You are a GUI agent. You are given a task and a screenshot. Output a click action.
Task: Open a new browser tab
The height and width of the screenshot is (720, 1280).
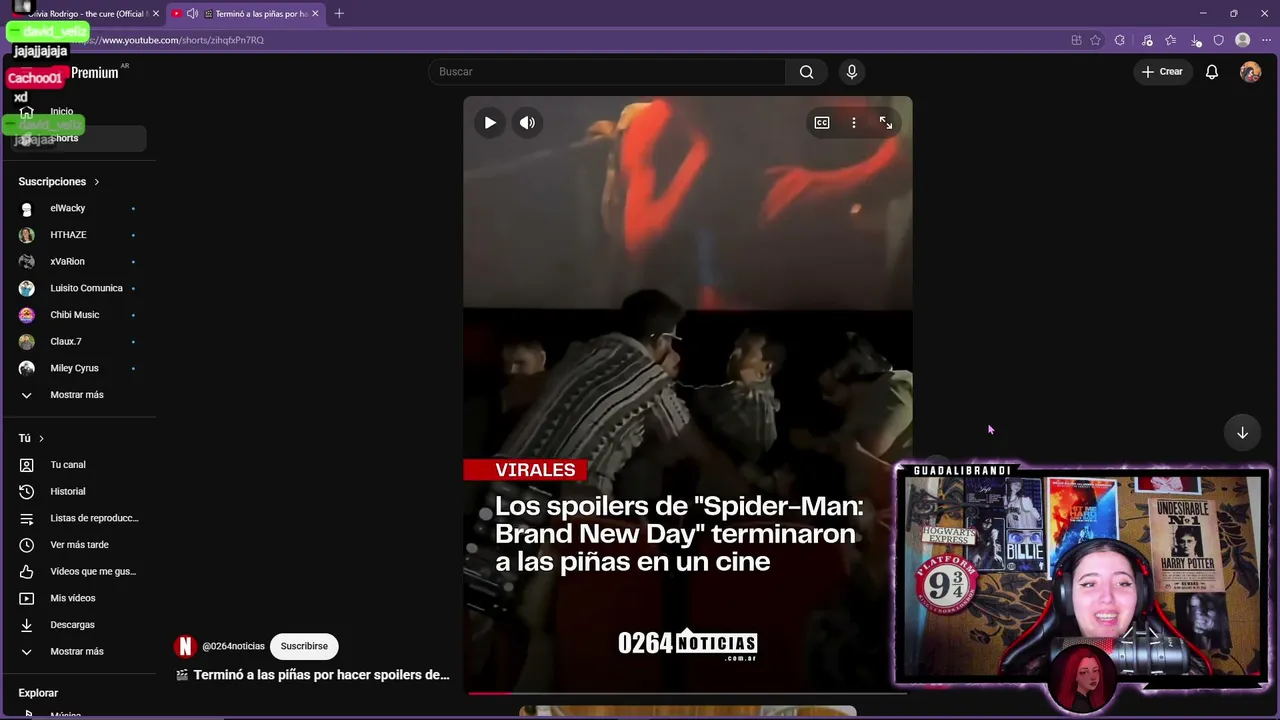pos(339,14)
